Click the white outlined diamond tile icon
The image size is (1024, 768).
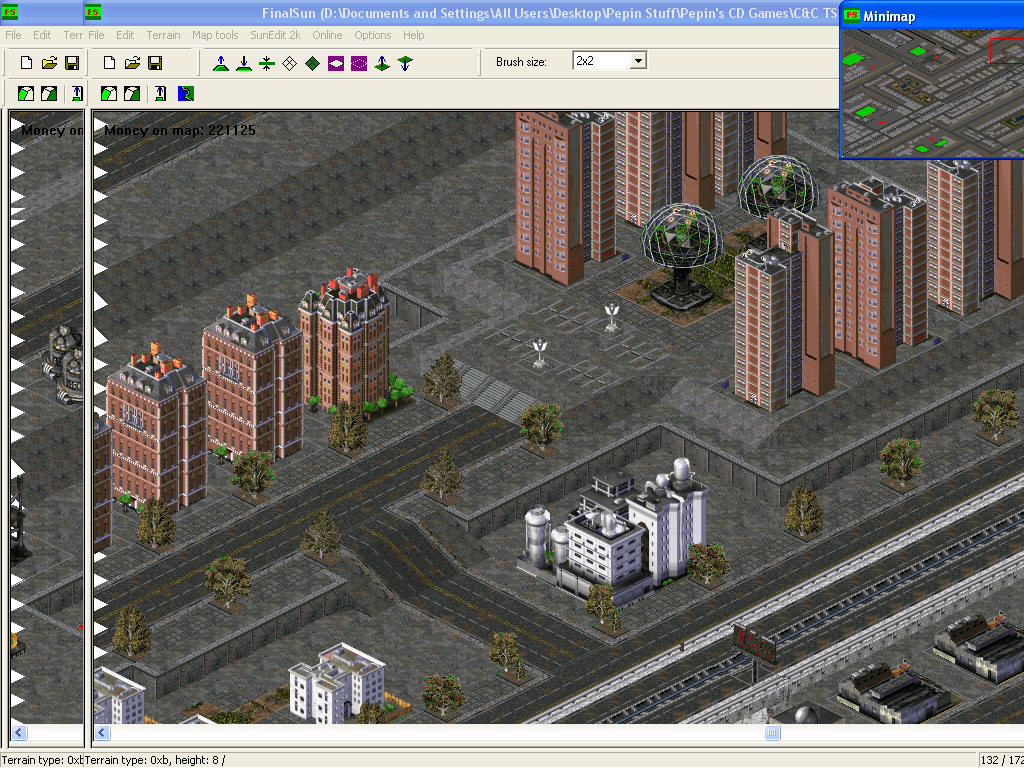(x=289, y=63)
